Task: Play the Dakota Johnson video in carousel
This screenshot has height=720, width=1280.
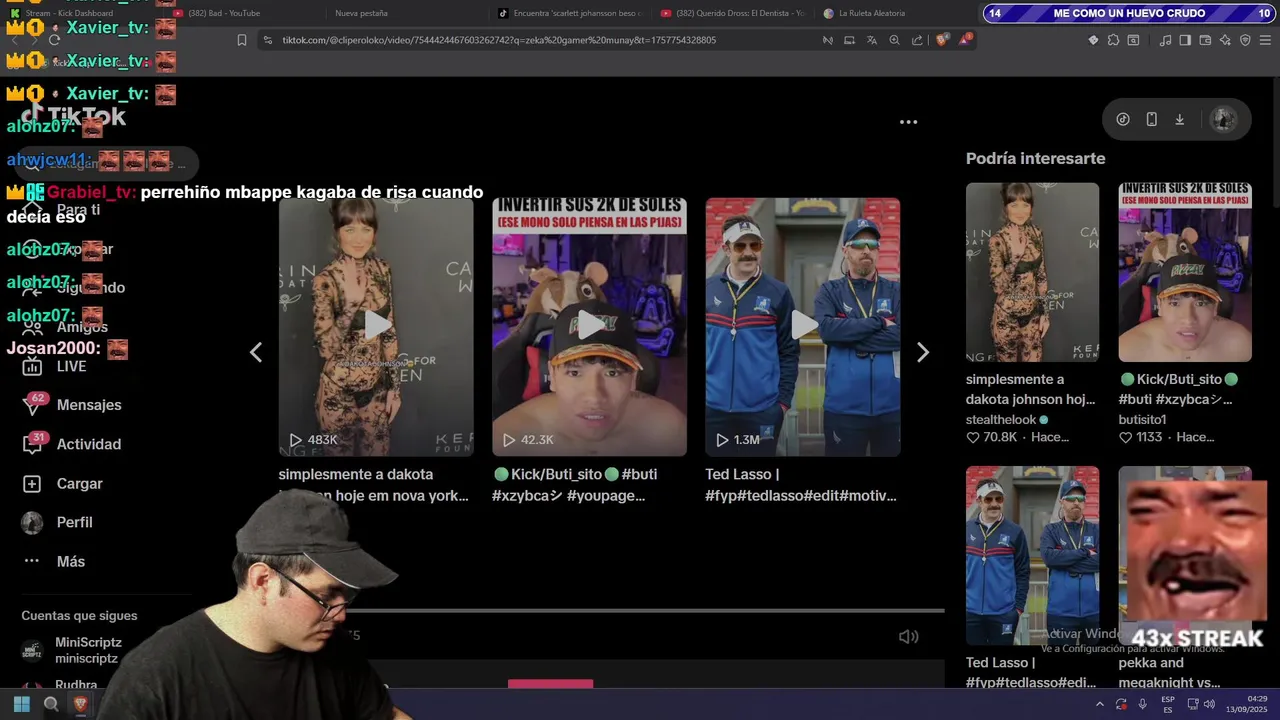Action: [376, 326]
